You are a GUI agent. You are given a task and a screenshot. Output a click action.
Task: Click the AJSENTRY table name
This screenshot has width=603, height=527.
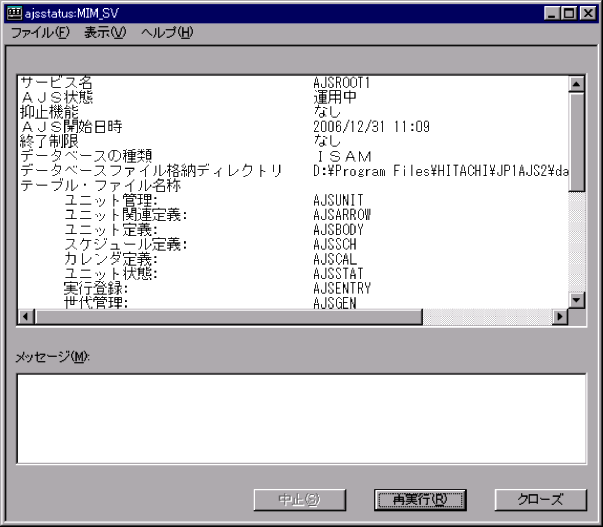click(x=342, y=288)
